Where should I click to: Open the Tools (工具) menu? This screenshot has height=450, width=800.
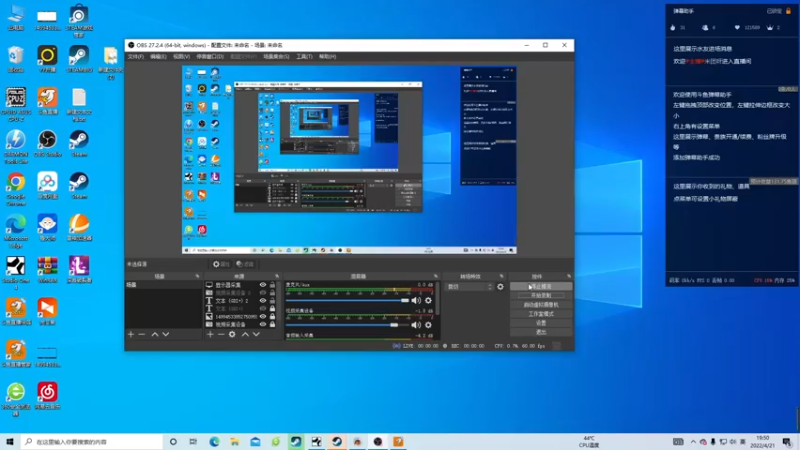pos(304,57)
